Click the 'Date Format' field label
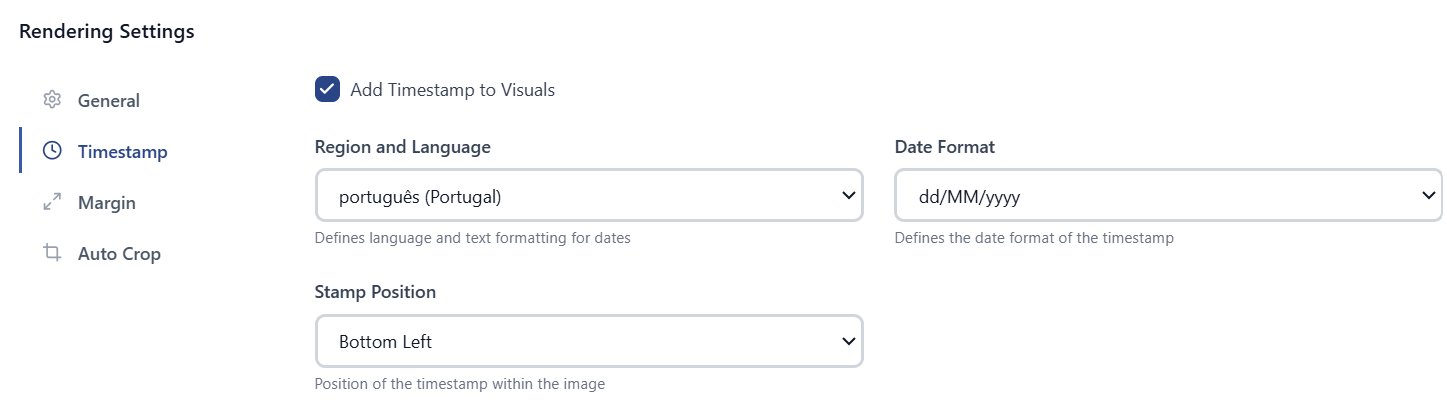The width and height of the screenshot is (1447, 417). click(945, 147)
